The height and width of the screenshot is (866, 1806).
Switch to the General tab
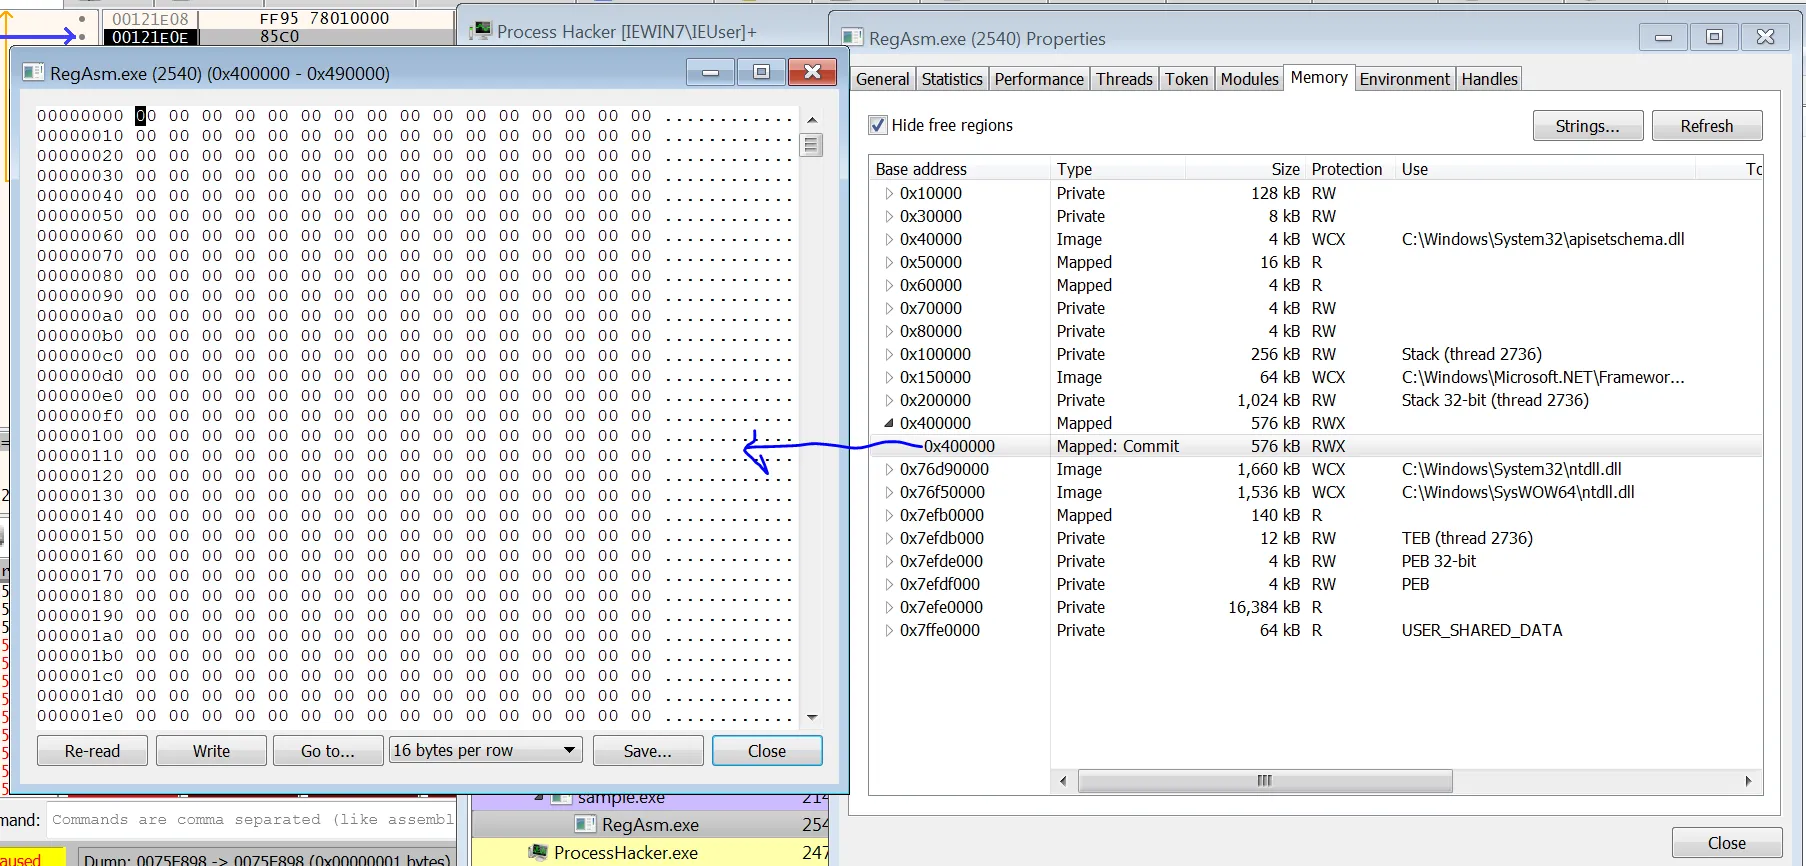(x=883, y=79)
